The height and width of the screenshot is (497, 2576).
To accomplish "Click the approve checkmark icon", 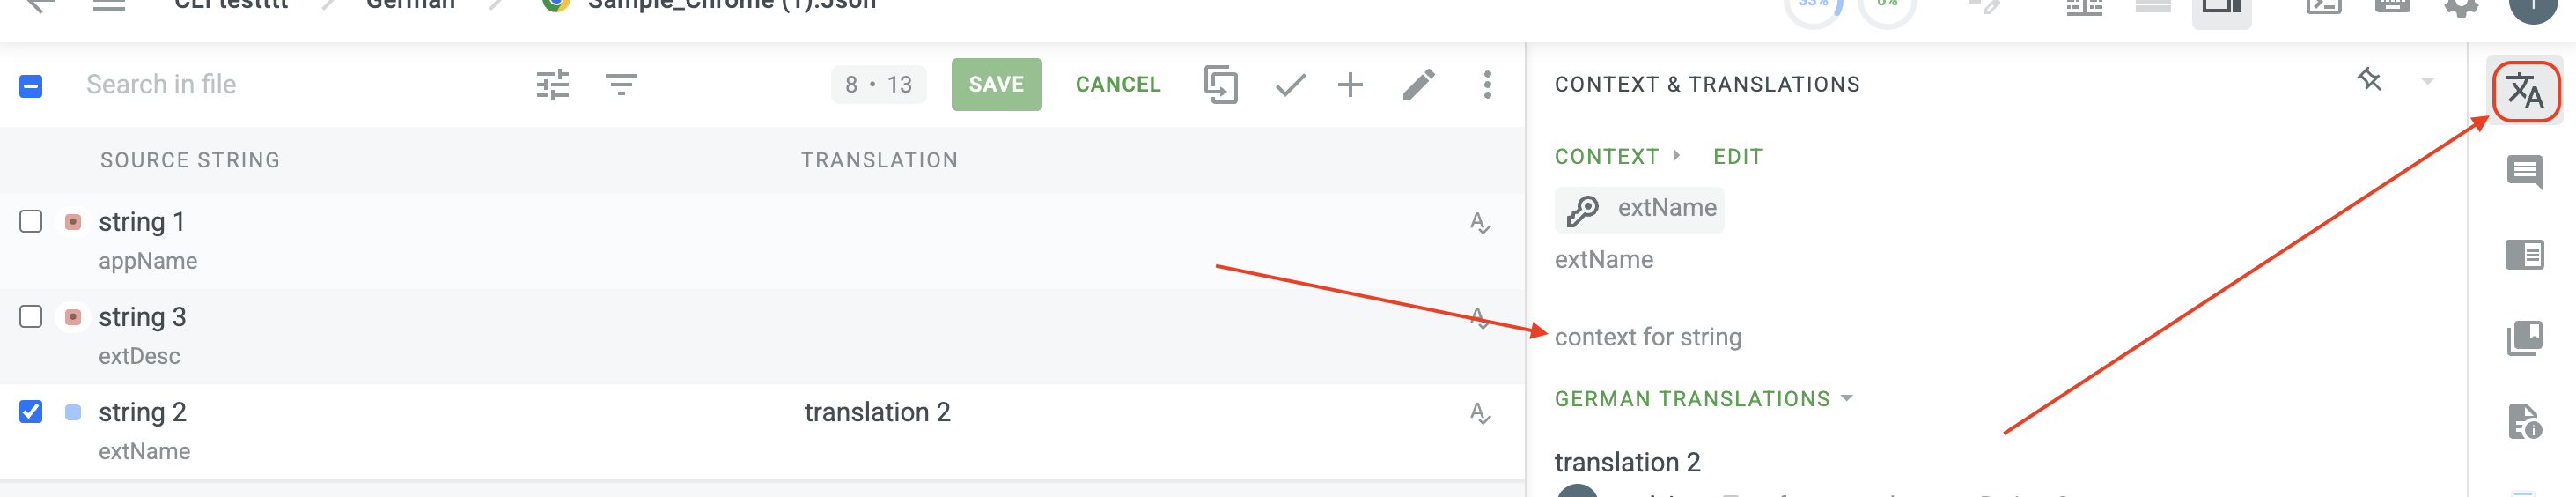I will click(x=1290, y=85).
